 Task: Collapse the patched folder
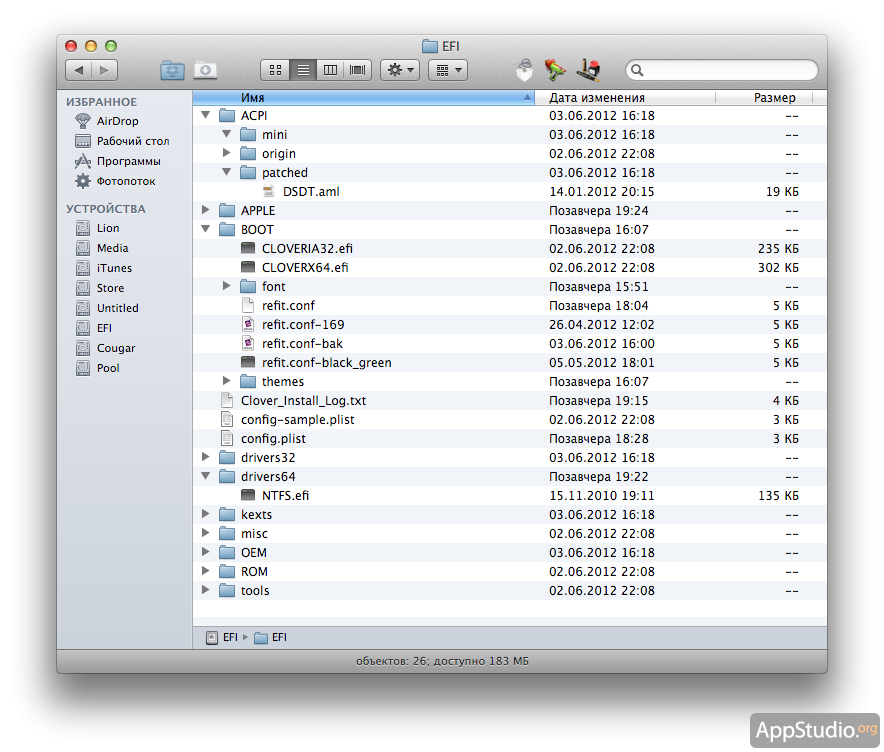(227, 172)
